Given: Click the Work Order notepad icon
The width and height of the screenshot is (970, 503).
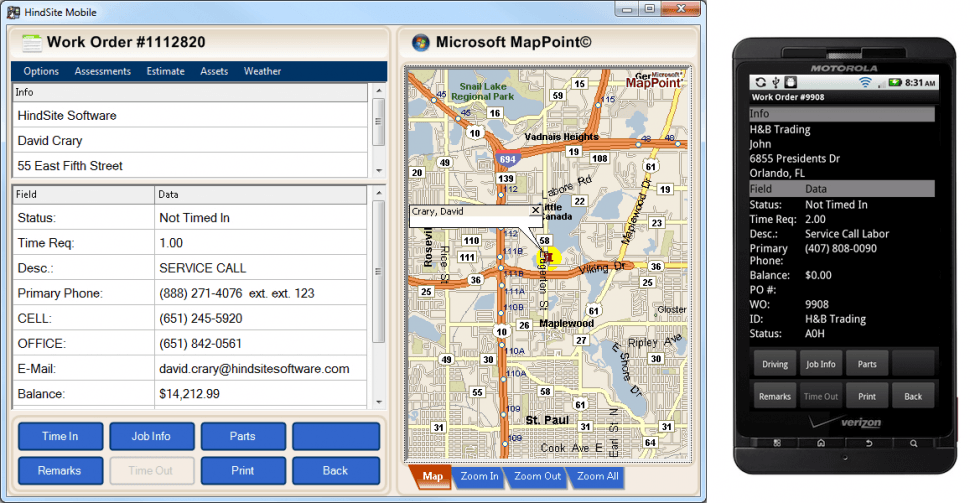Looking at the screenshot, I should click(x=32, y=43).
